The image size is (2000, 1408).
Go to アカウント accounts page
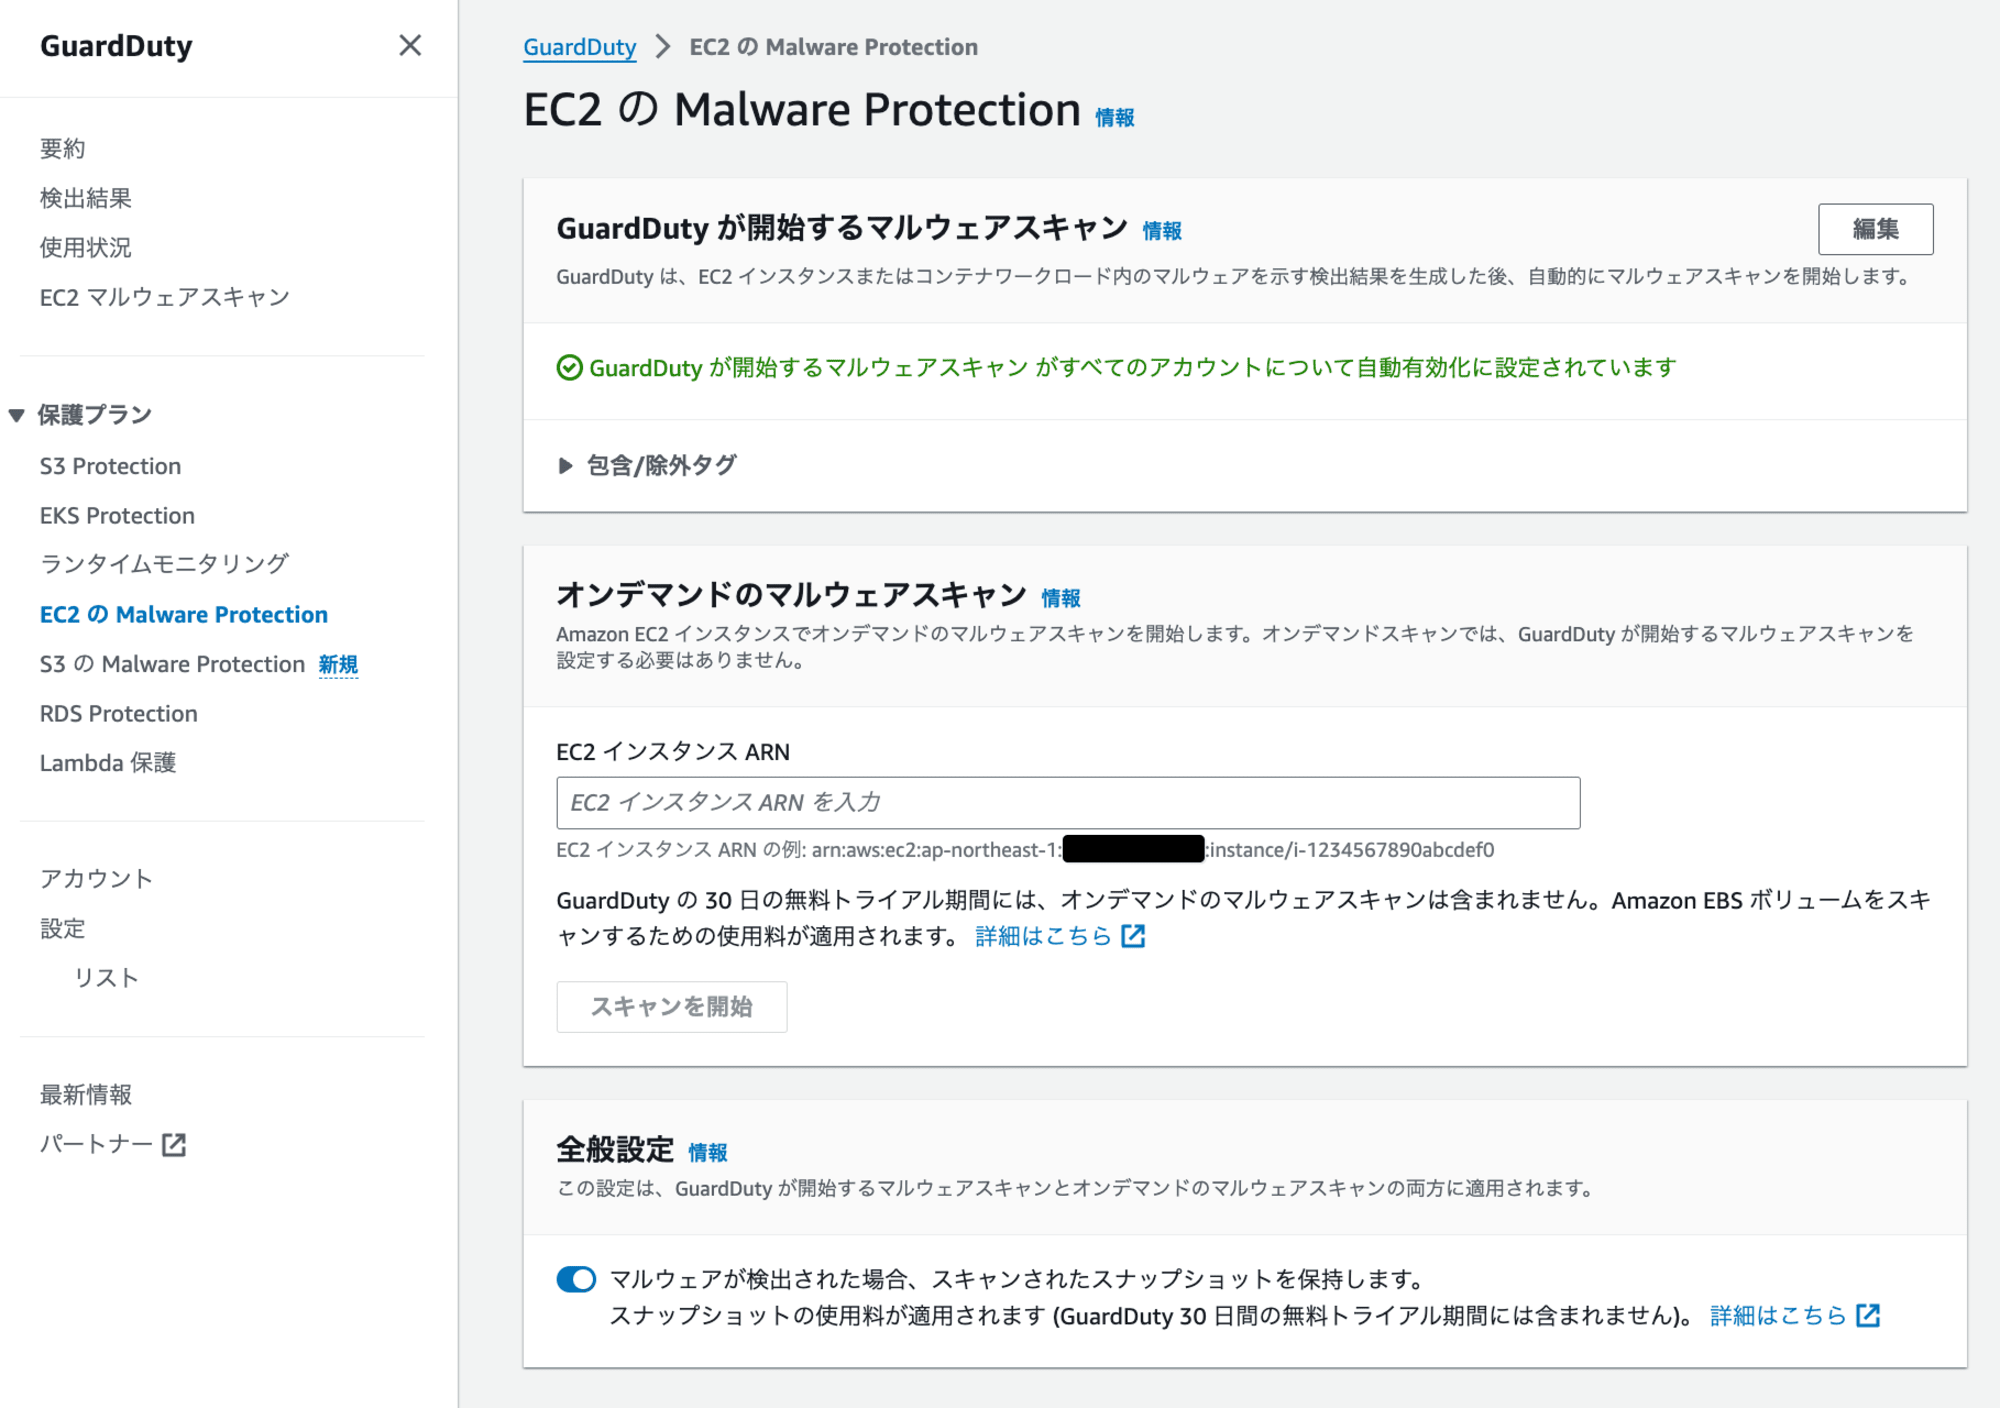[96, 879]
